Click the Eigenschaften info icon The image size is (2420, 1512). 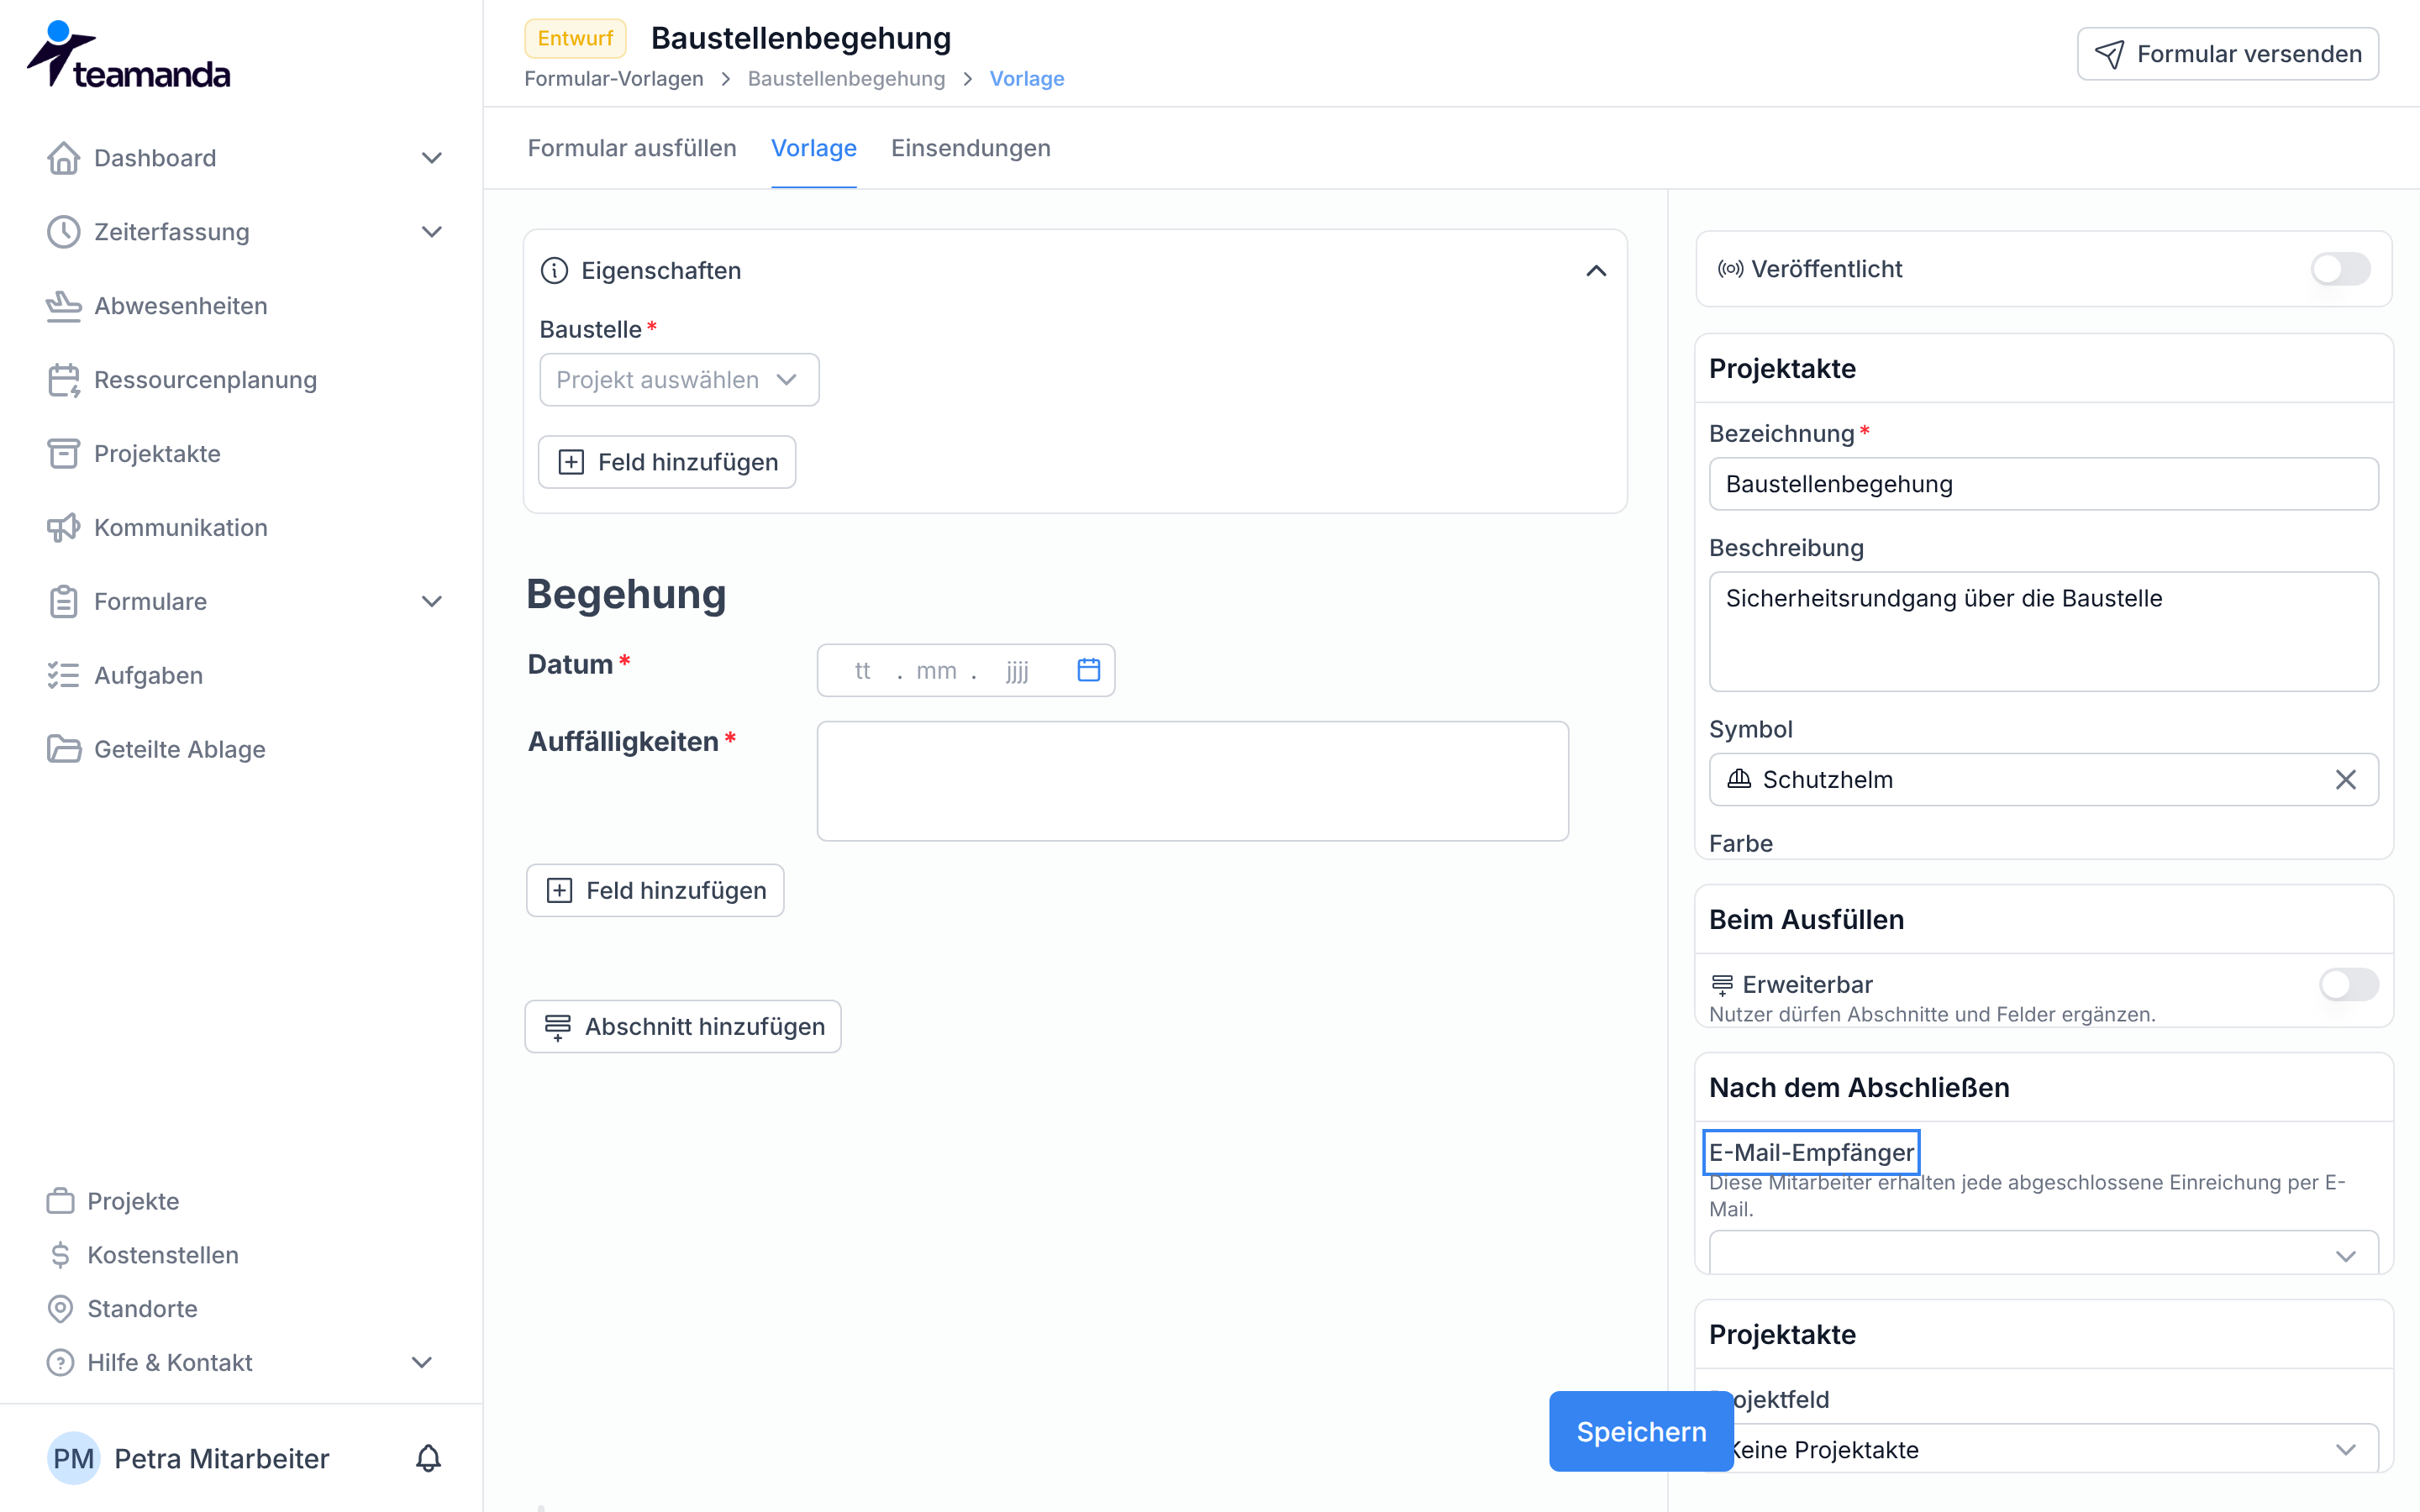pyautogui.click(x=554, y=271)
